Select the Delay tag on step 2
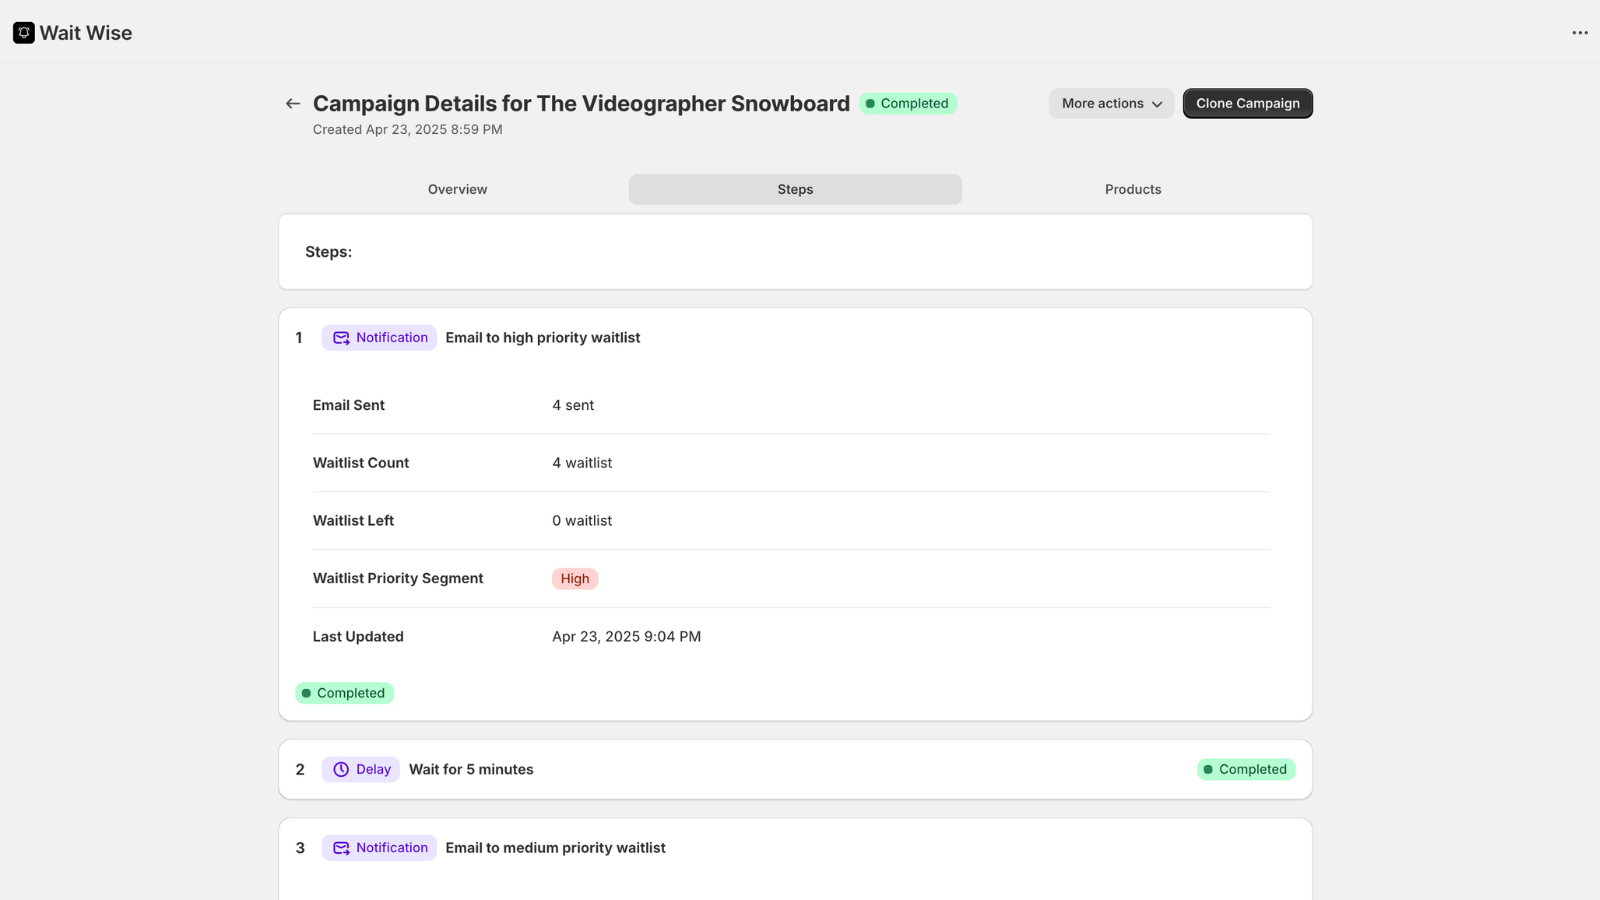Image resolution: width=1600 pixels, height=900 pixels. 360,769
